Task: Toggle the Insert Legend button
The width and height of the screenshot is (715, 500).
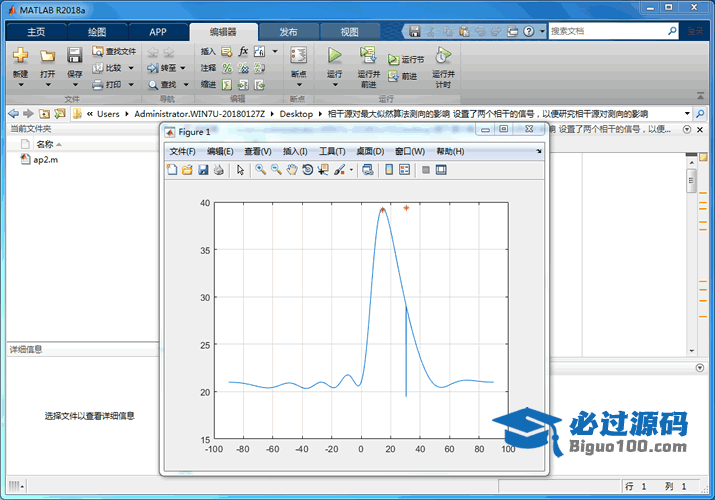Action: [x=404, y=170]
